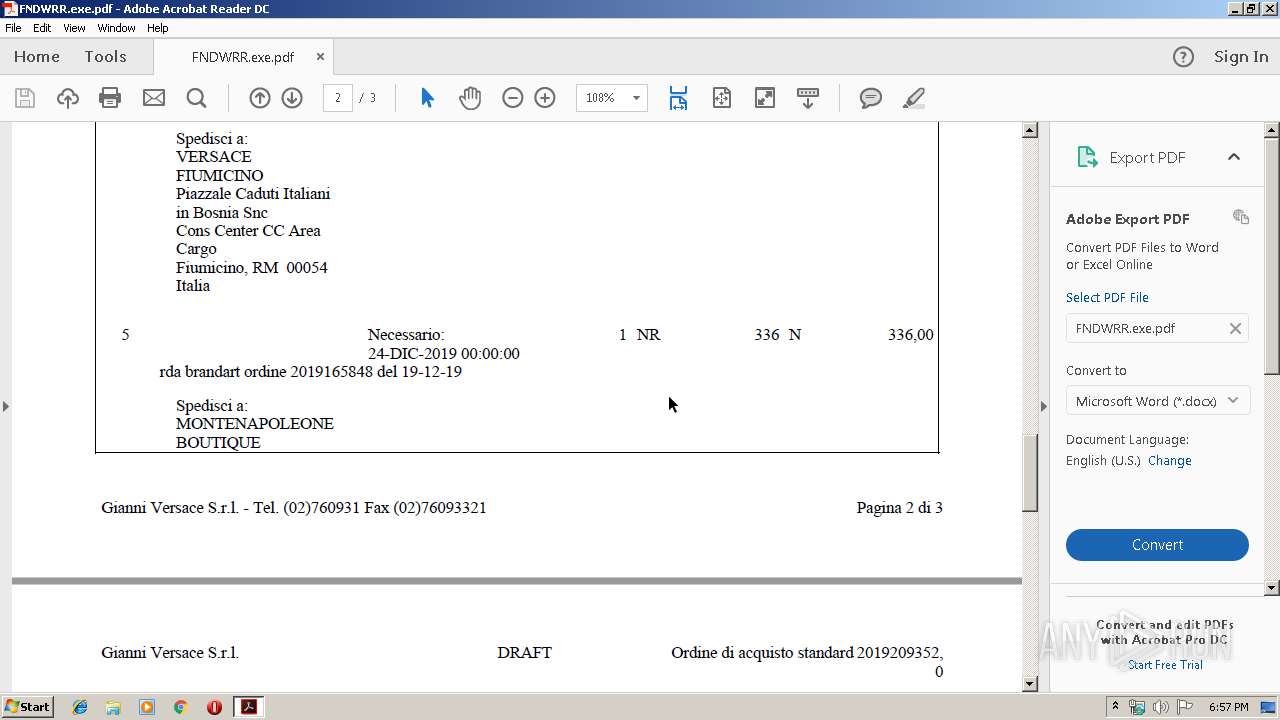1280x720 pixels.
Task: Click the copy icon beside Adobe Export PDF
Action: click(1241, 217)
